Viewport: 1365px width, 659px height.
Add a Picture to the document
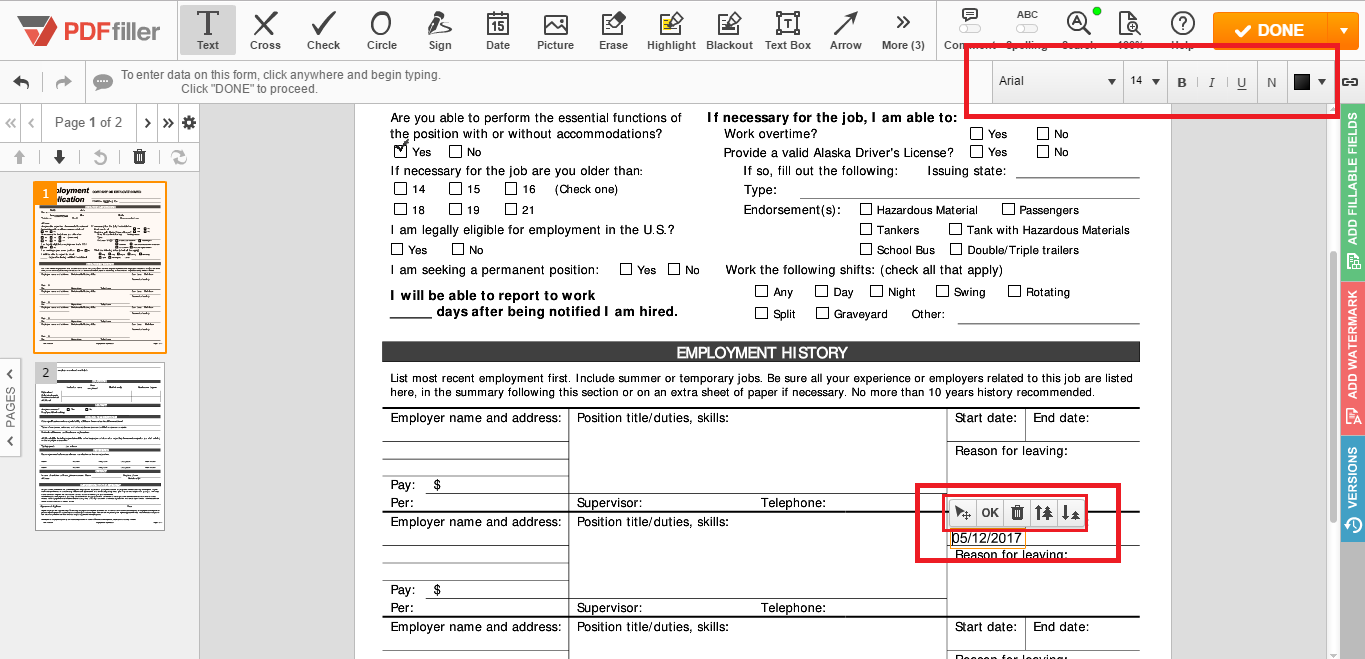555,30
